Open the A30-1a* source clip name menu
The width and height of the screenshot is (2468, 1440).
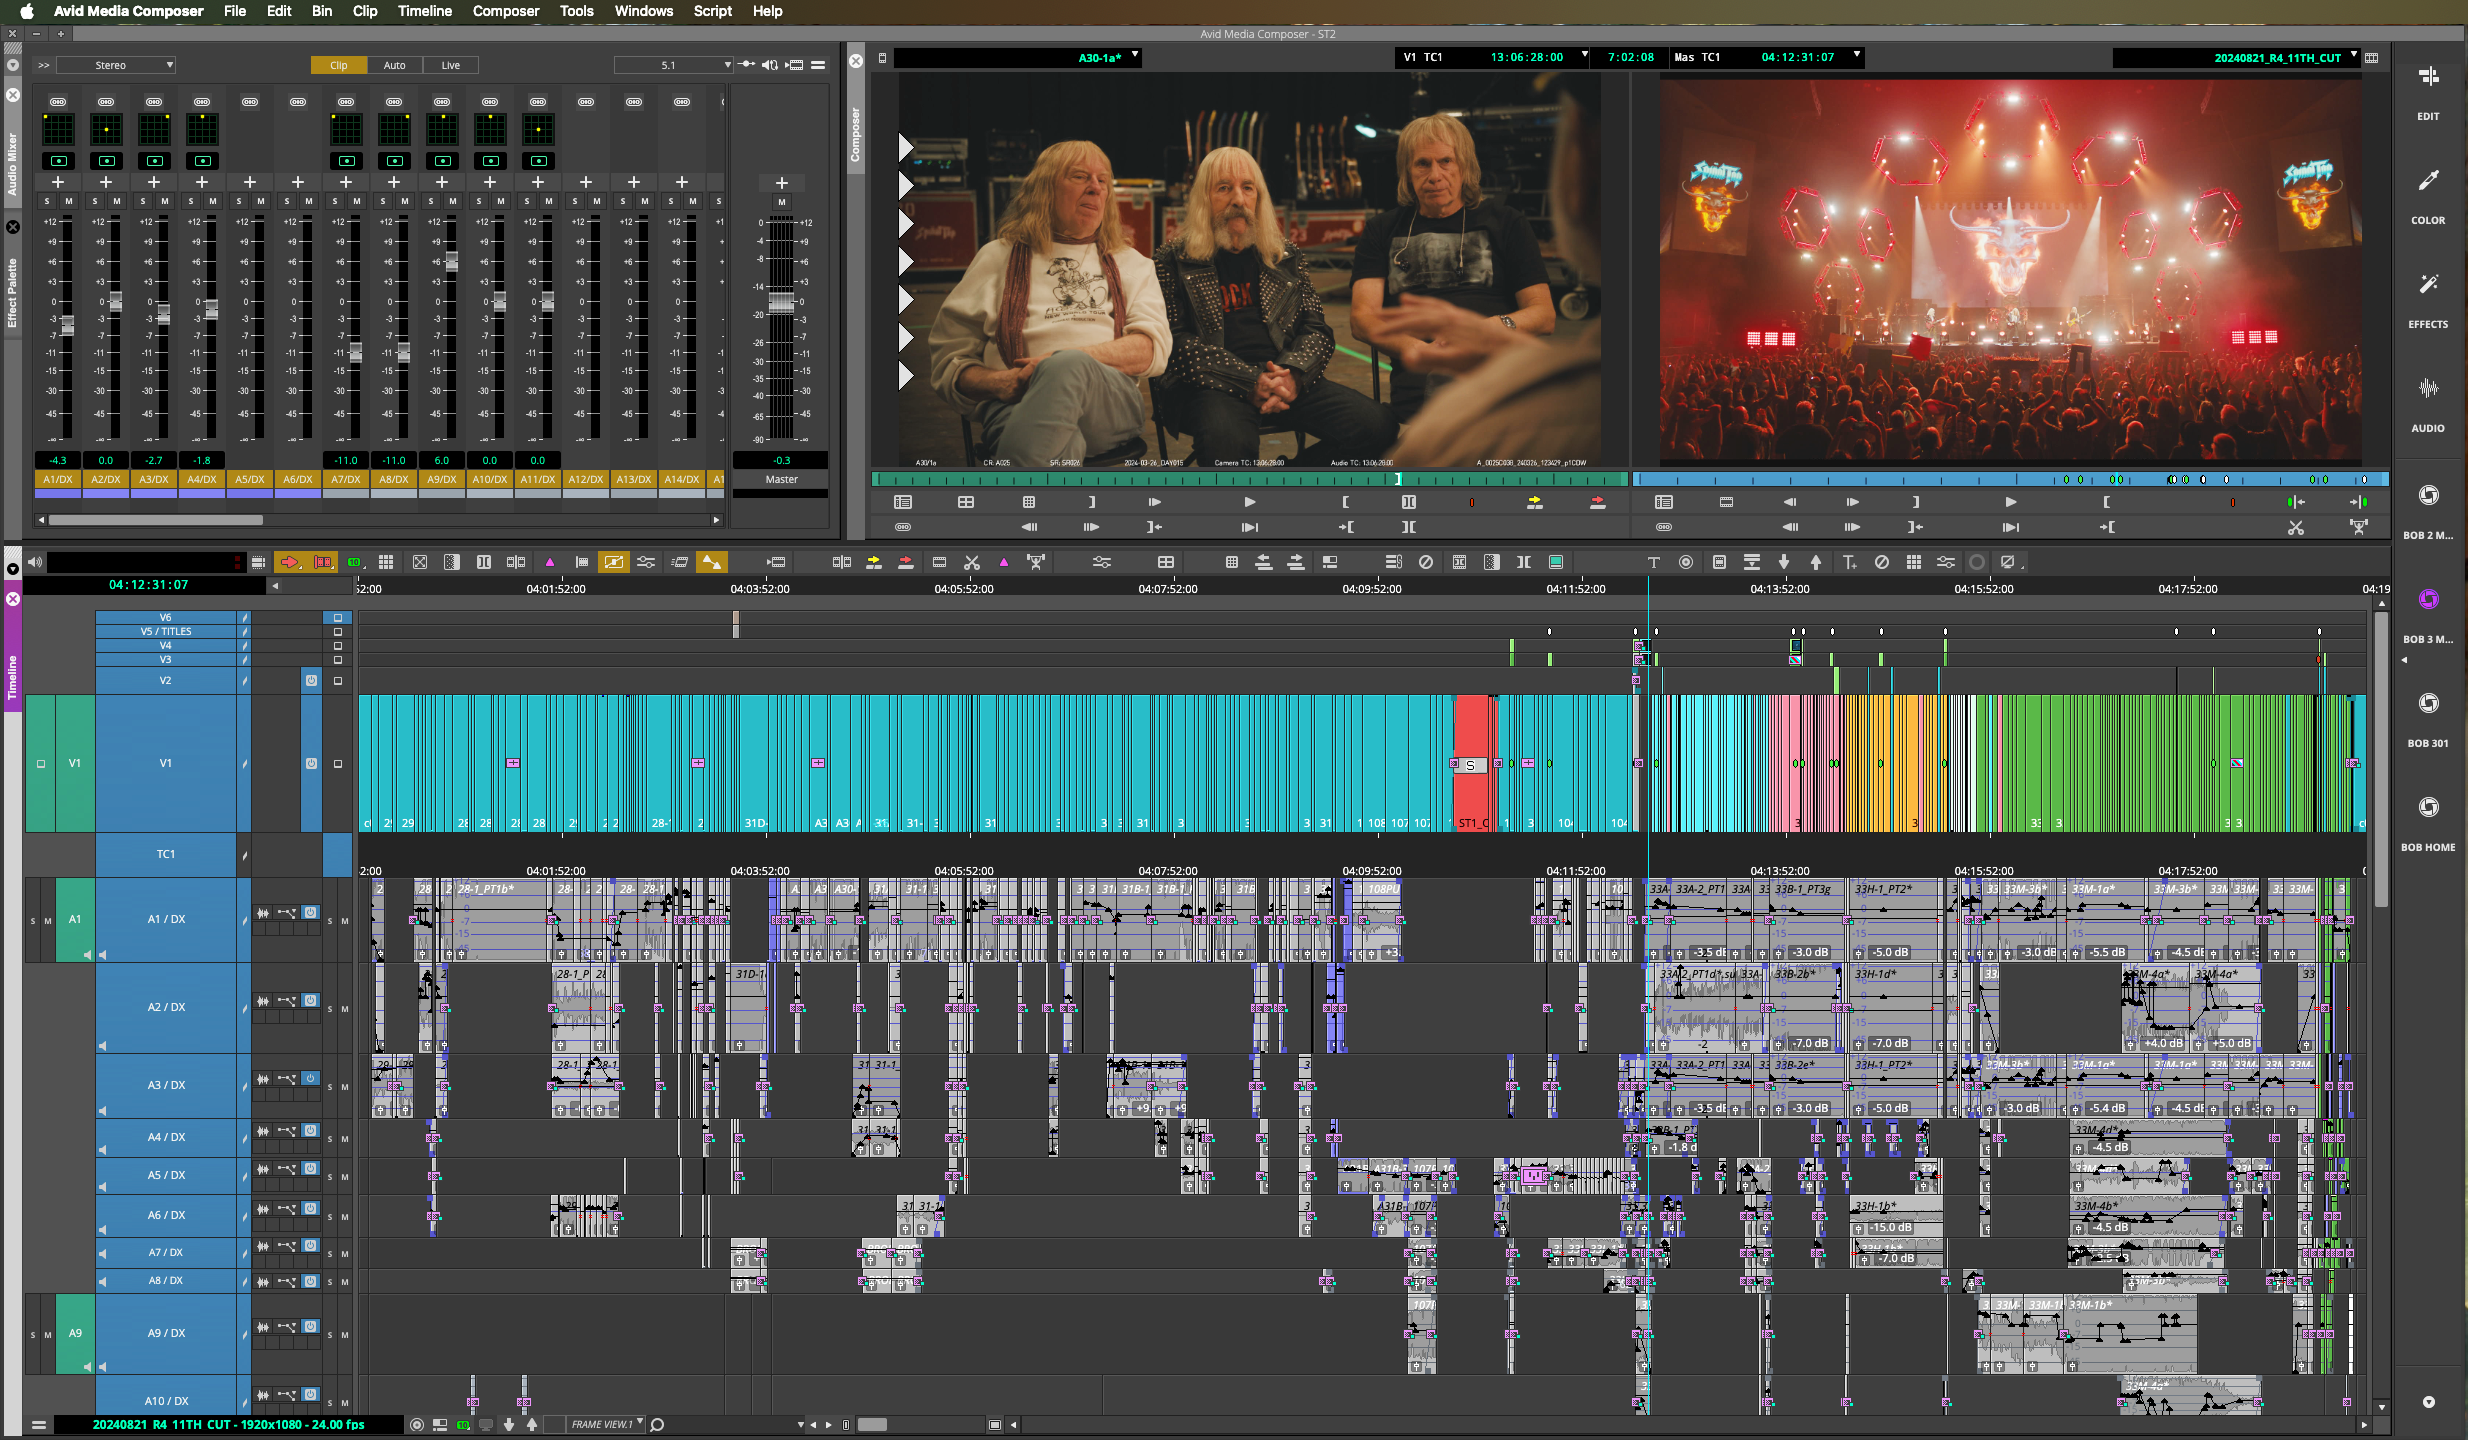point(1018,57)
